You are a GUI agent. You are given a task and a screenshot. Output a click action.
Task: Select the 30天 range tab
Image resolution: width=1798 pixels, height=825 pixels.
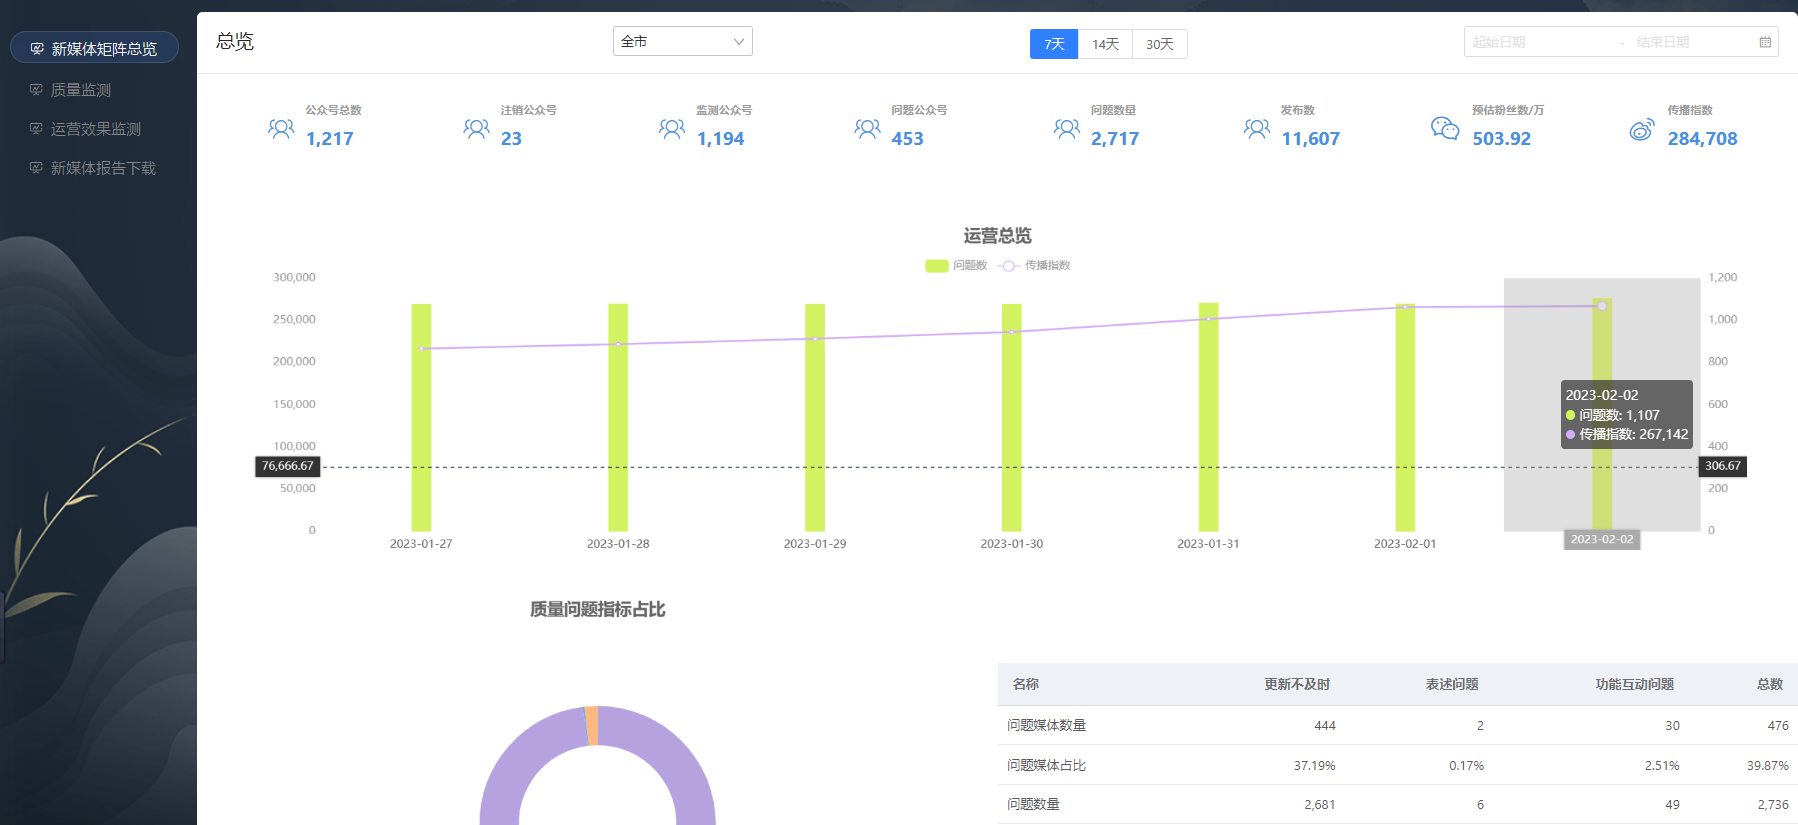[x=1160, y=44]
